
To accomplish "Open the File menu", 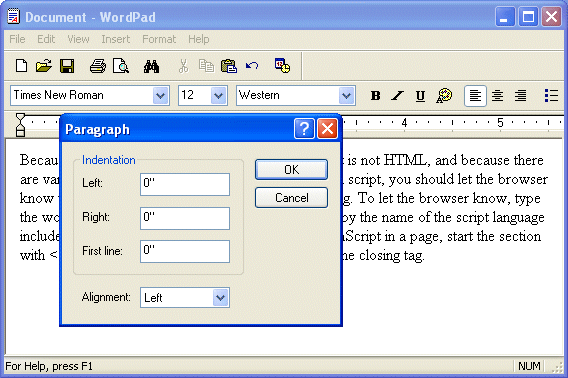I will click(x=17, y=39).
